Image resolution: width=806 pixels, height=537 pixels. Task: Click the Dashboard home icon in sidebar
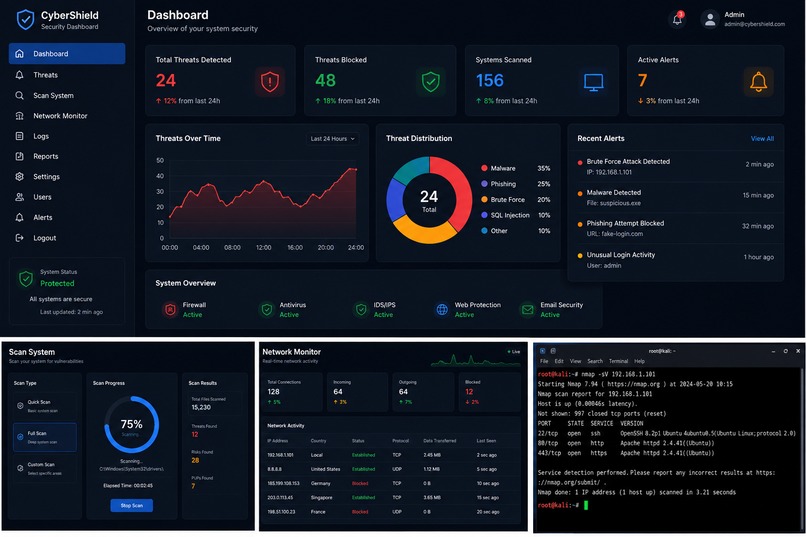point(20,53)
